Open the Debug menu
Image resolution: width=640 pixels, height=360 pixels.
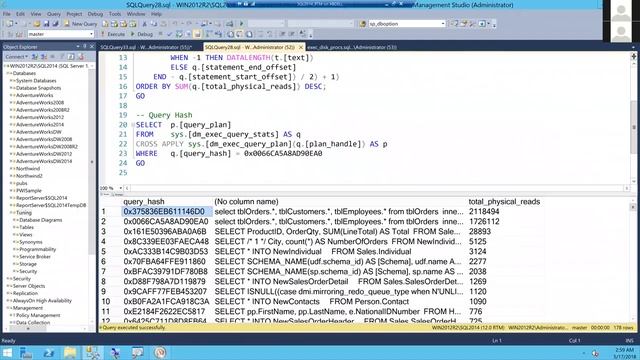click(95, 14)
